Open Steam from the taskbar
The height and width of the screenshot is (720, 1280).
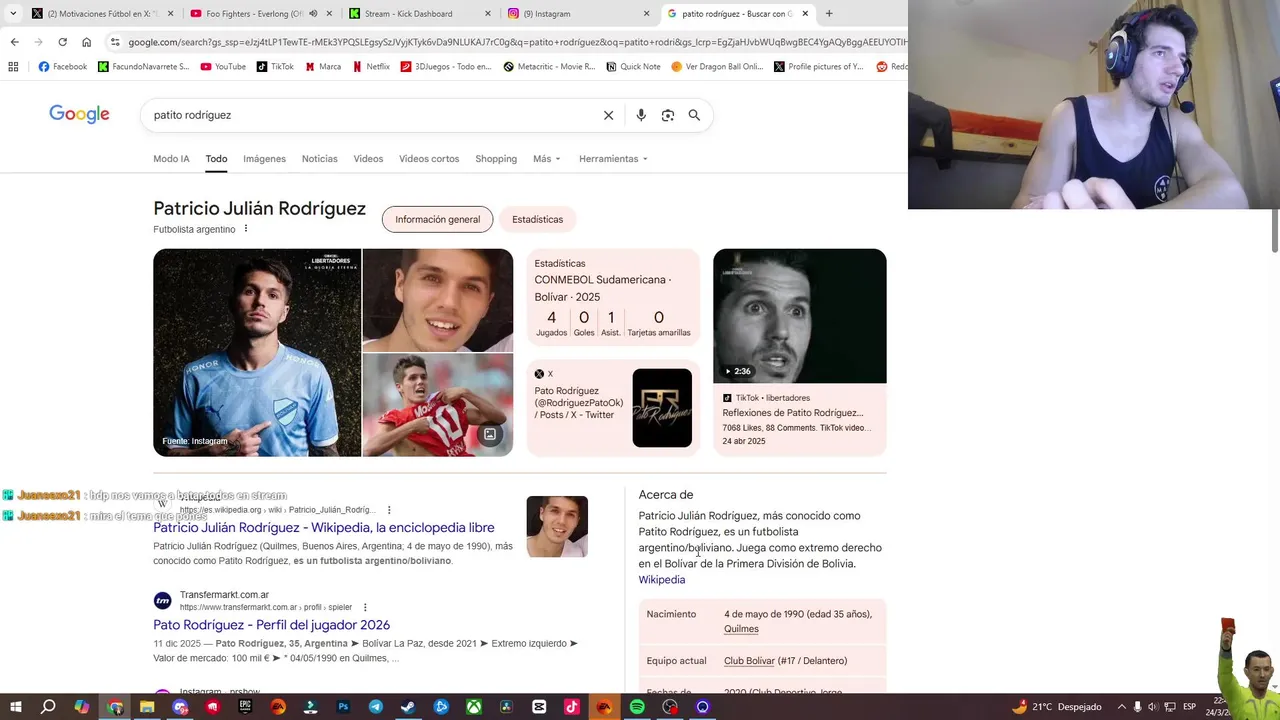pyautogui.click(x=408, y=707)
